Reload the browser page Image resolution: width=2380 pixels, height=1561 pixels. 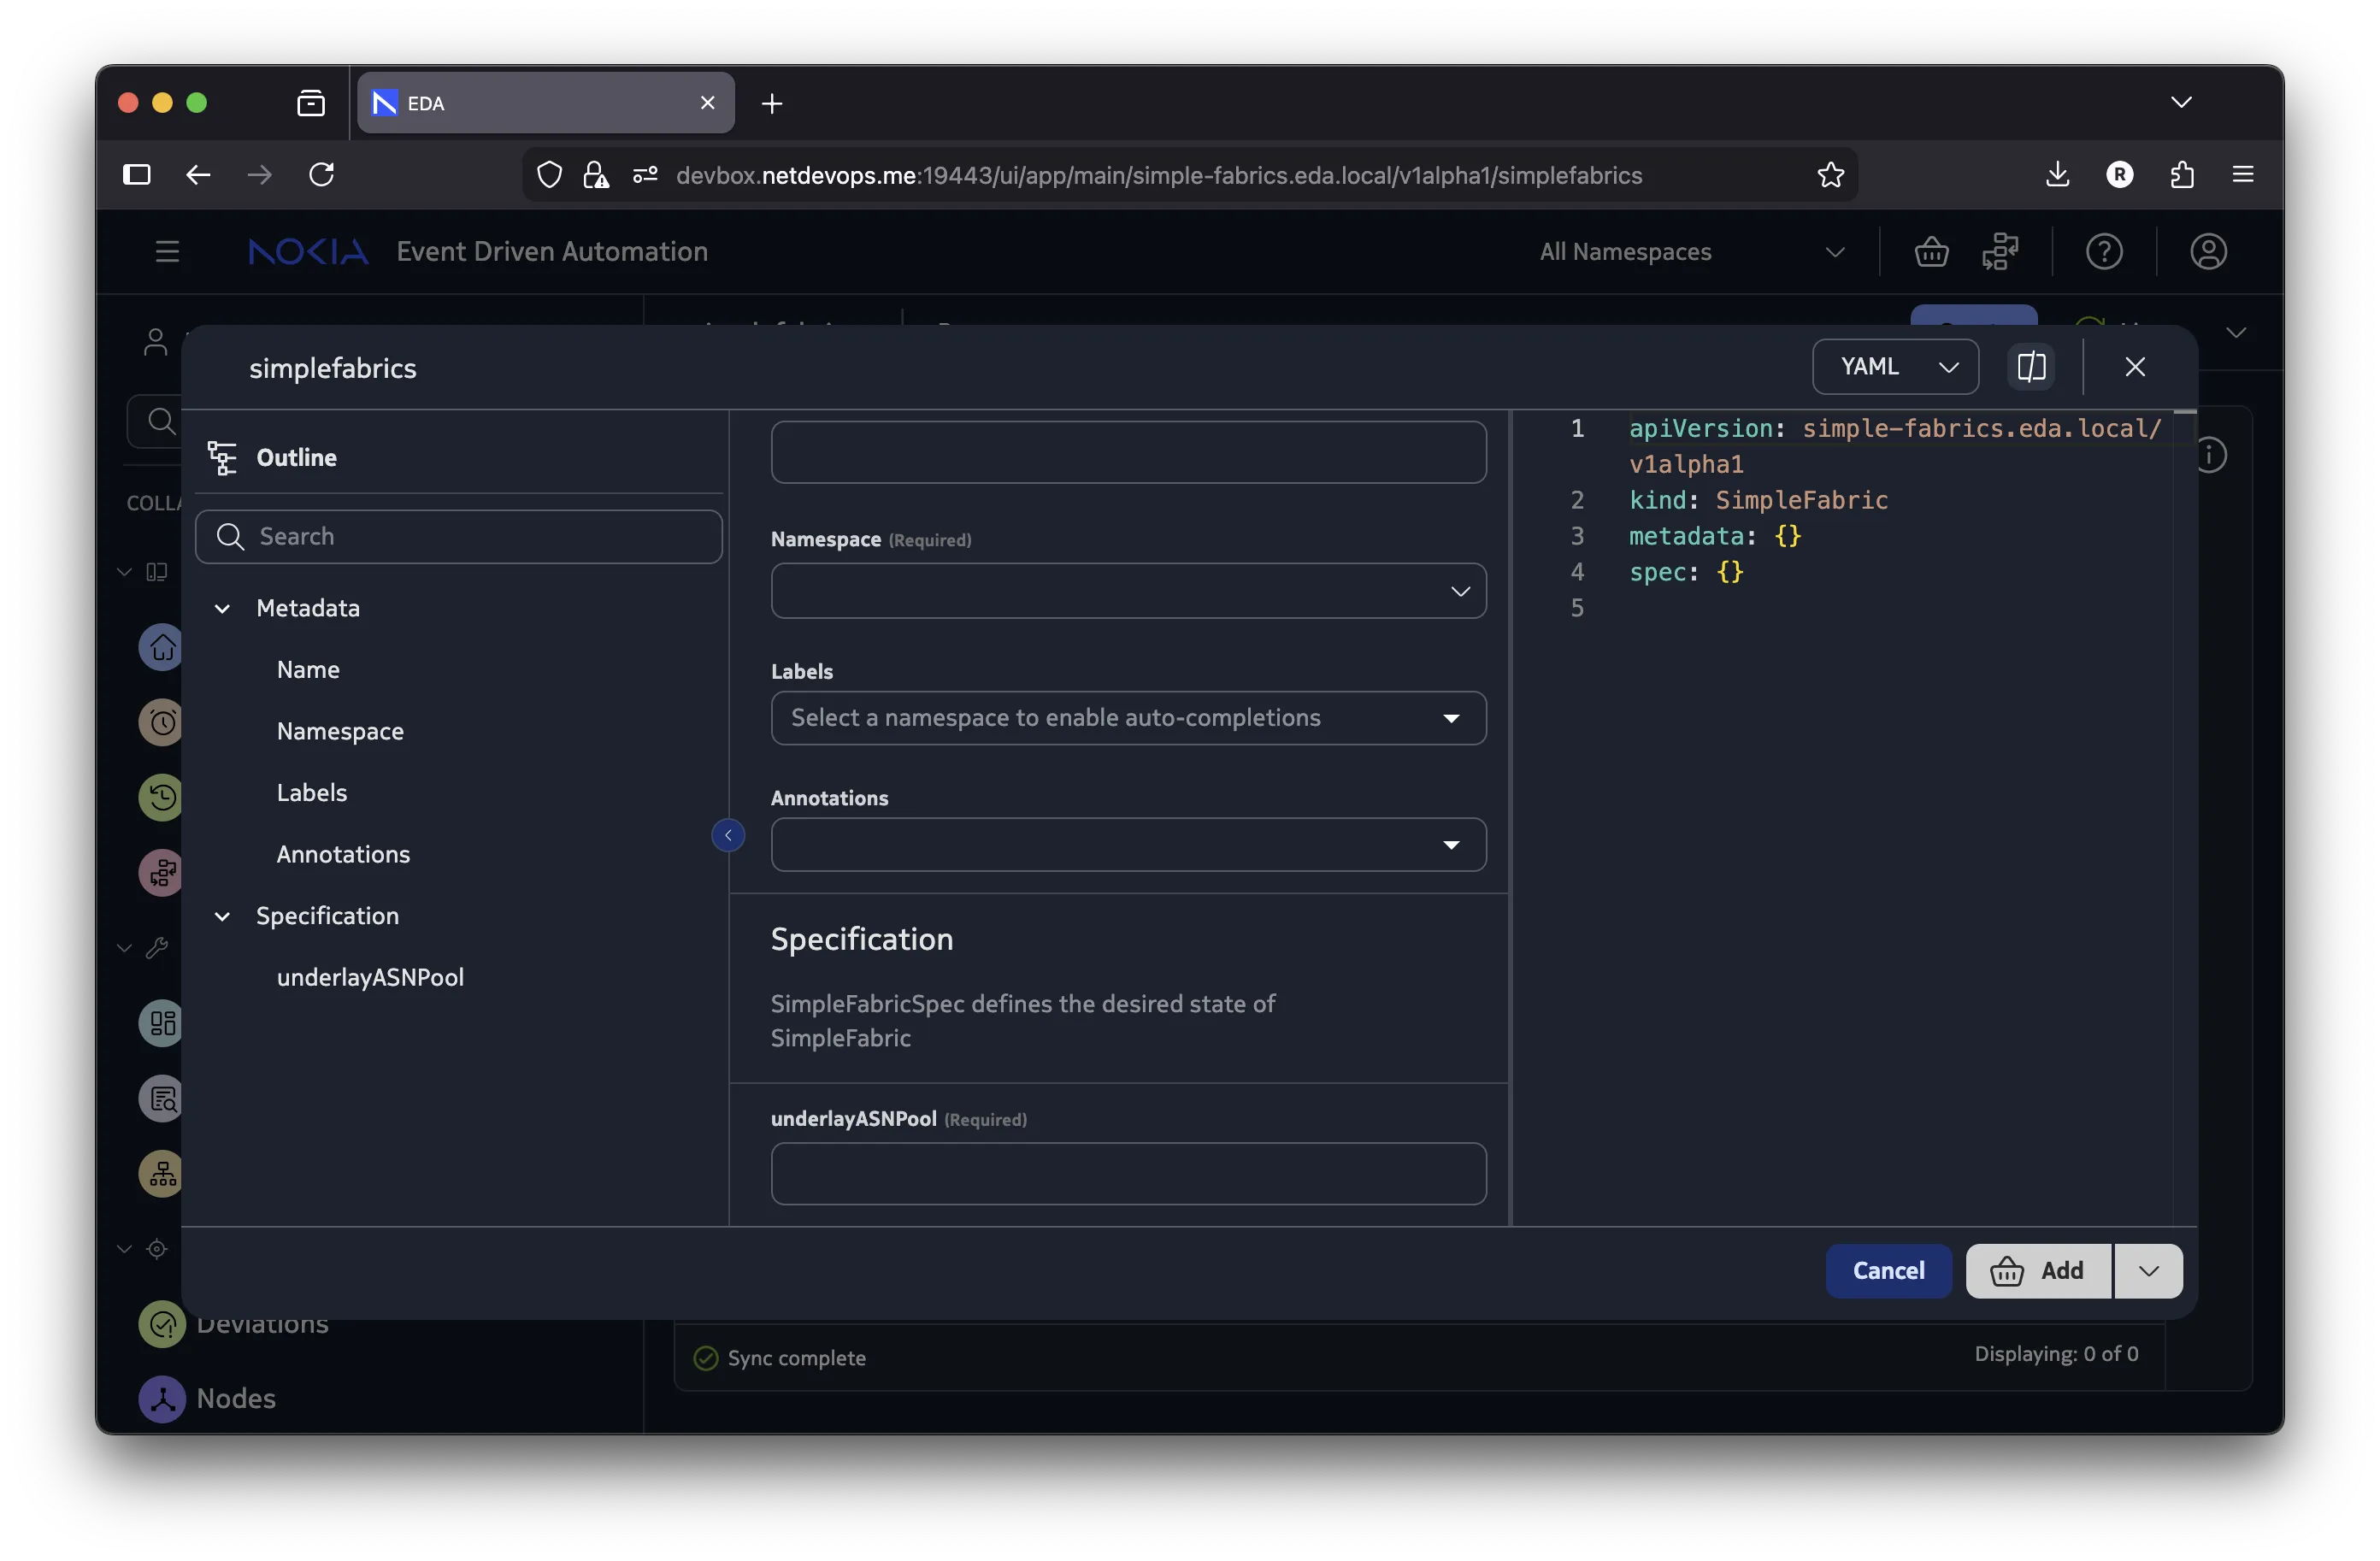321,175
